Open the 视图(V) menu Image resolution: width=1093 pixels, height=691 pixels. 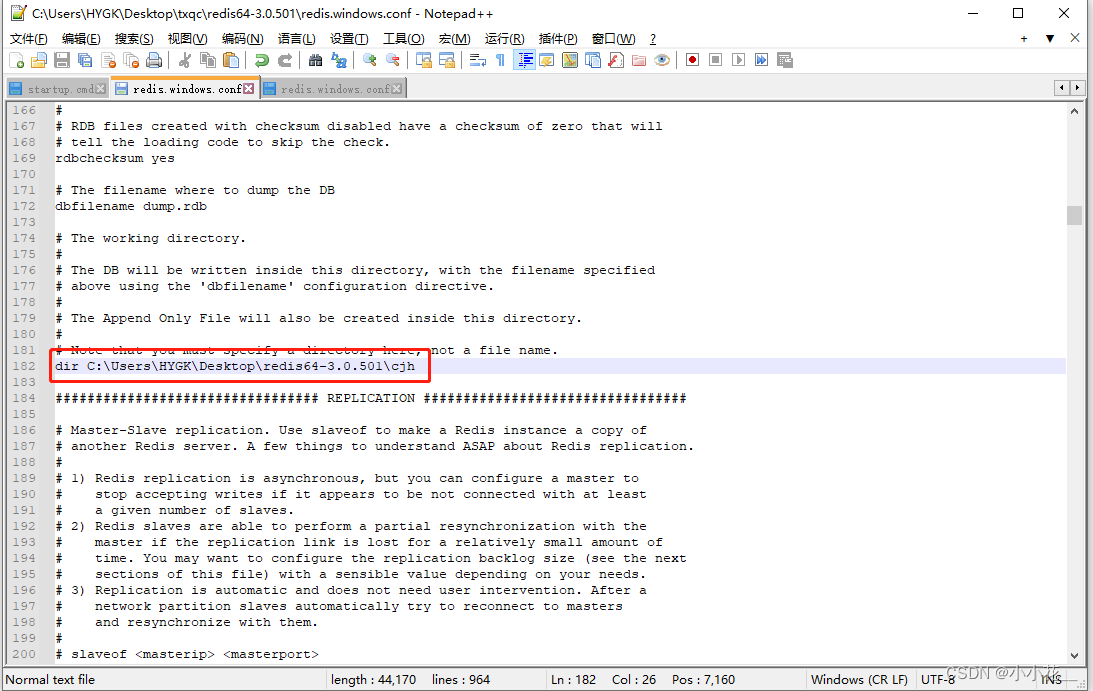click(187, 39)
